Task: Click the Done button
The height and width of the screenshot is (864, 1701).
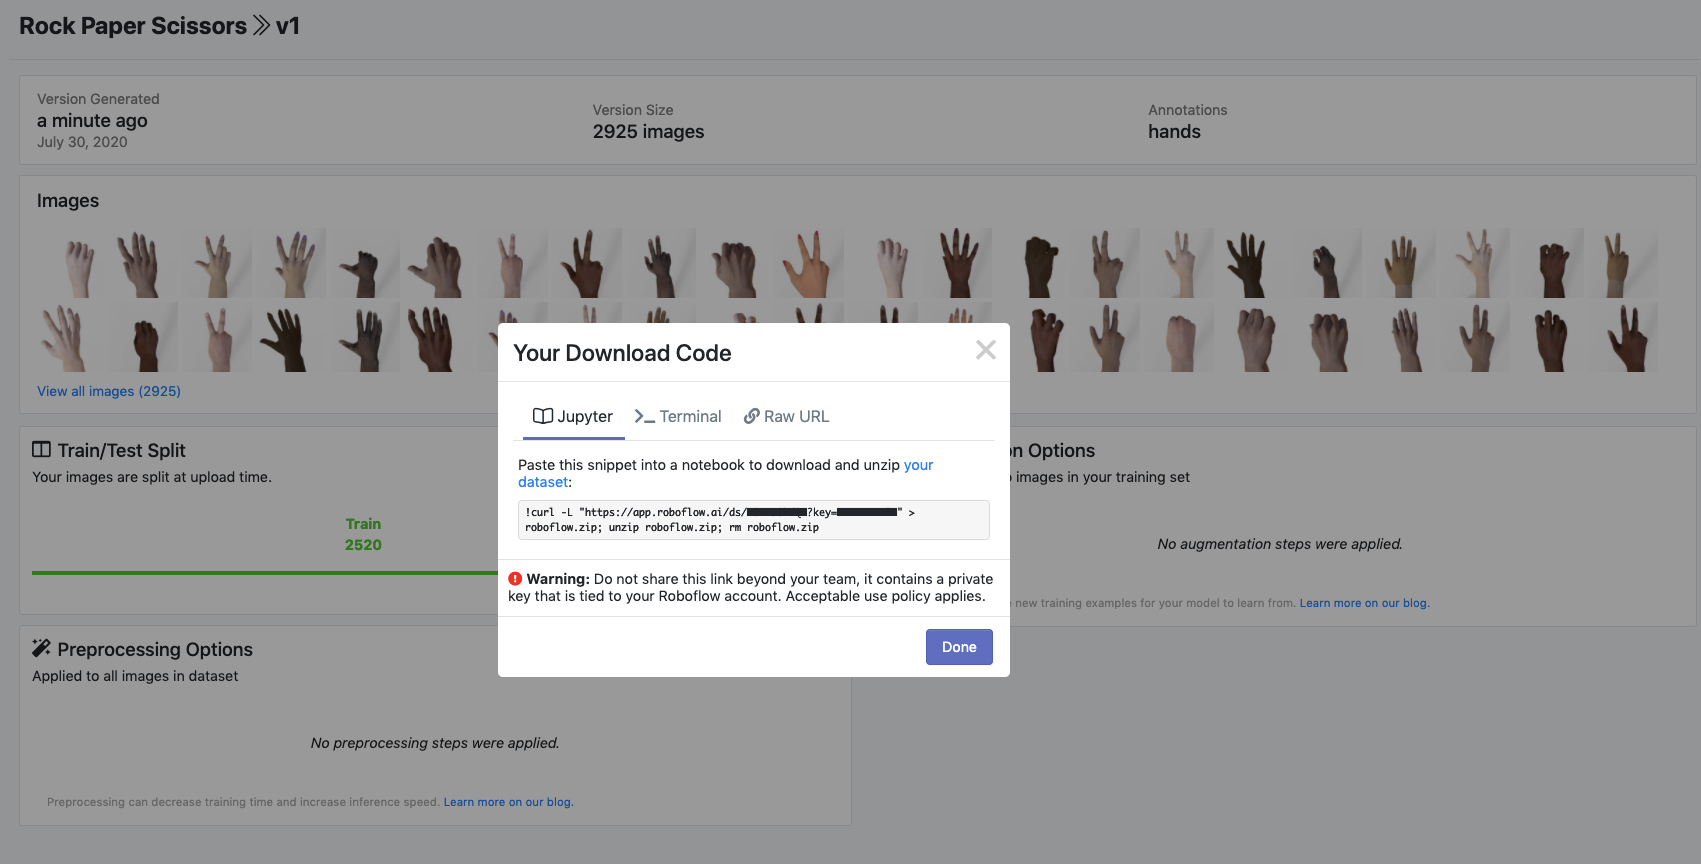Action: [x=959, y=647]
